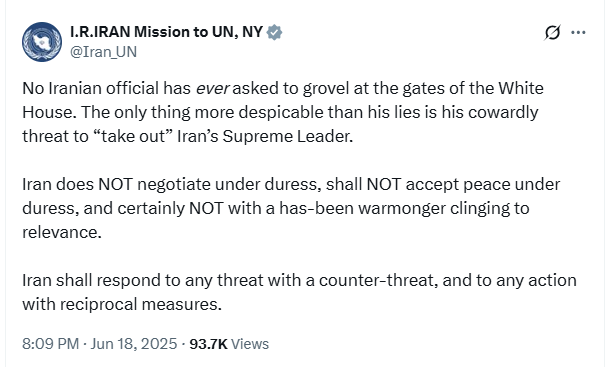Click the phrase reciprocal measures
Screen dimensions: 605x367
(x=141, y=304)
